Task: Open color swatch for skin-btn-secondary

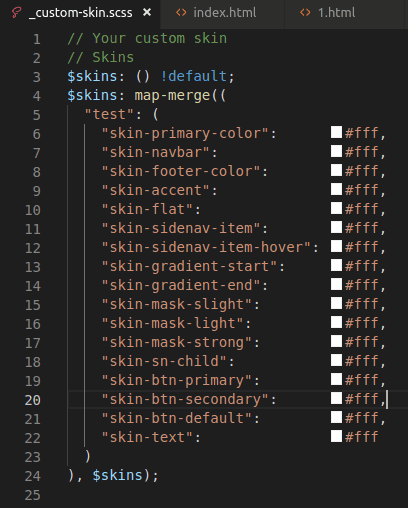Action: (336, 398)
